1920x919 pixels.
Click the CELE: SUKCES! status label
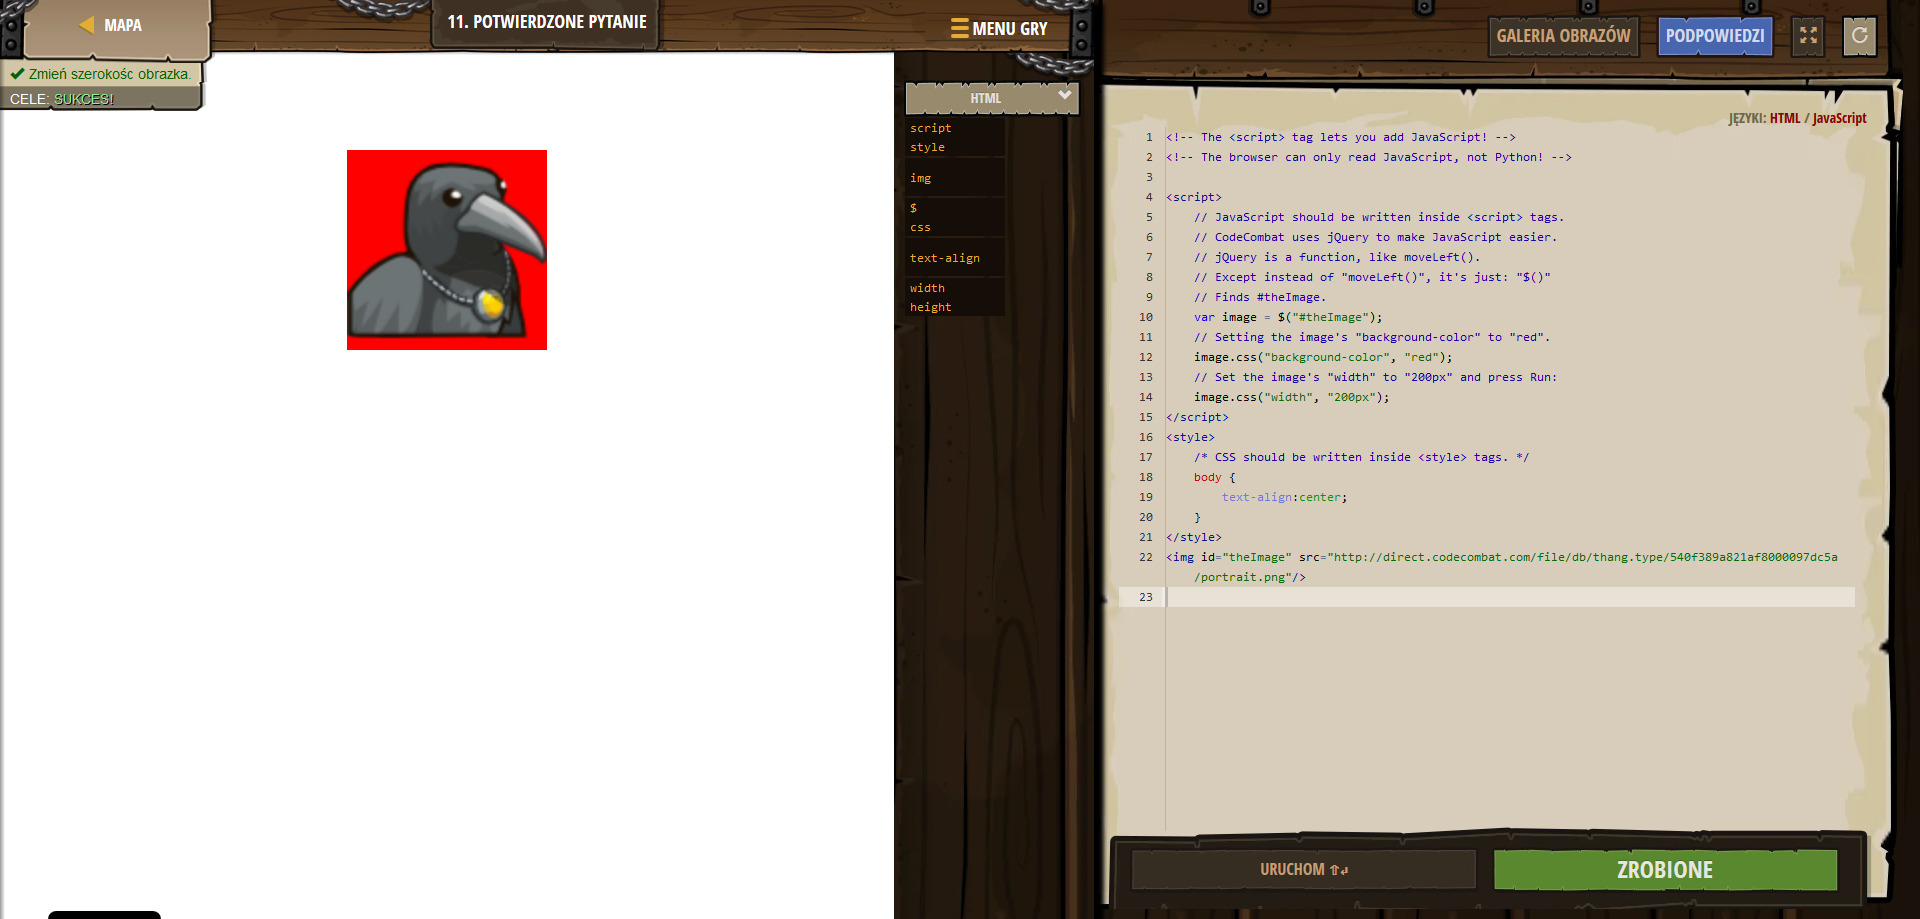[62, 99]
